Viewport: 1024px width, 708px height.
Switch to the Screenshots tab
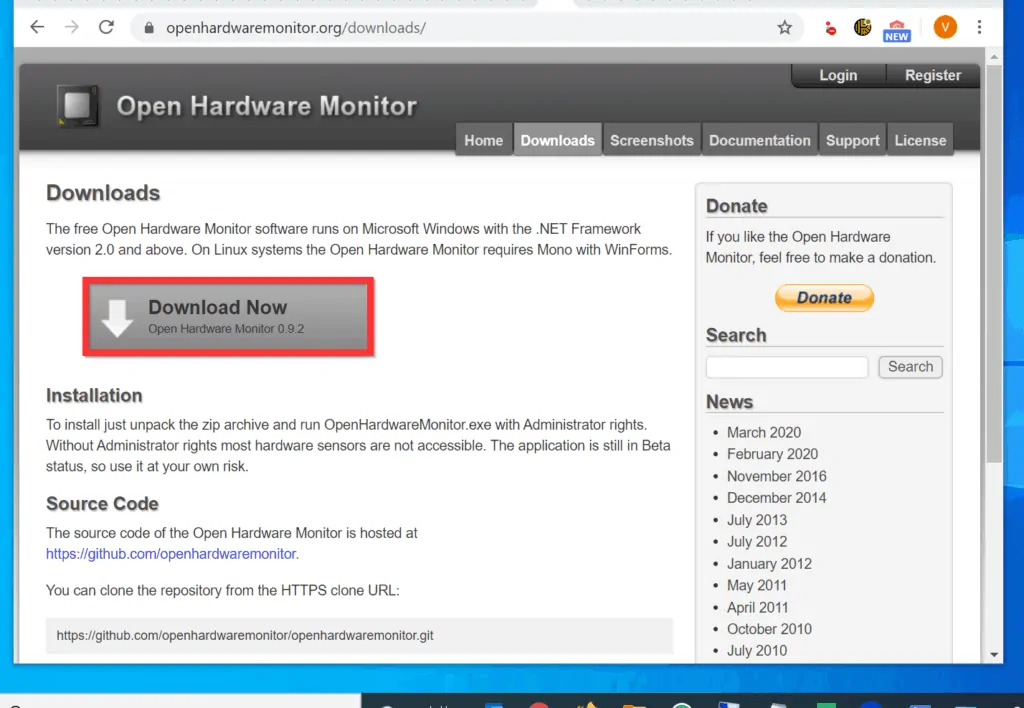coord(652,140)
